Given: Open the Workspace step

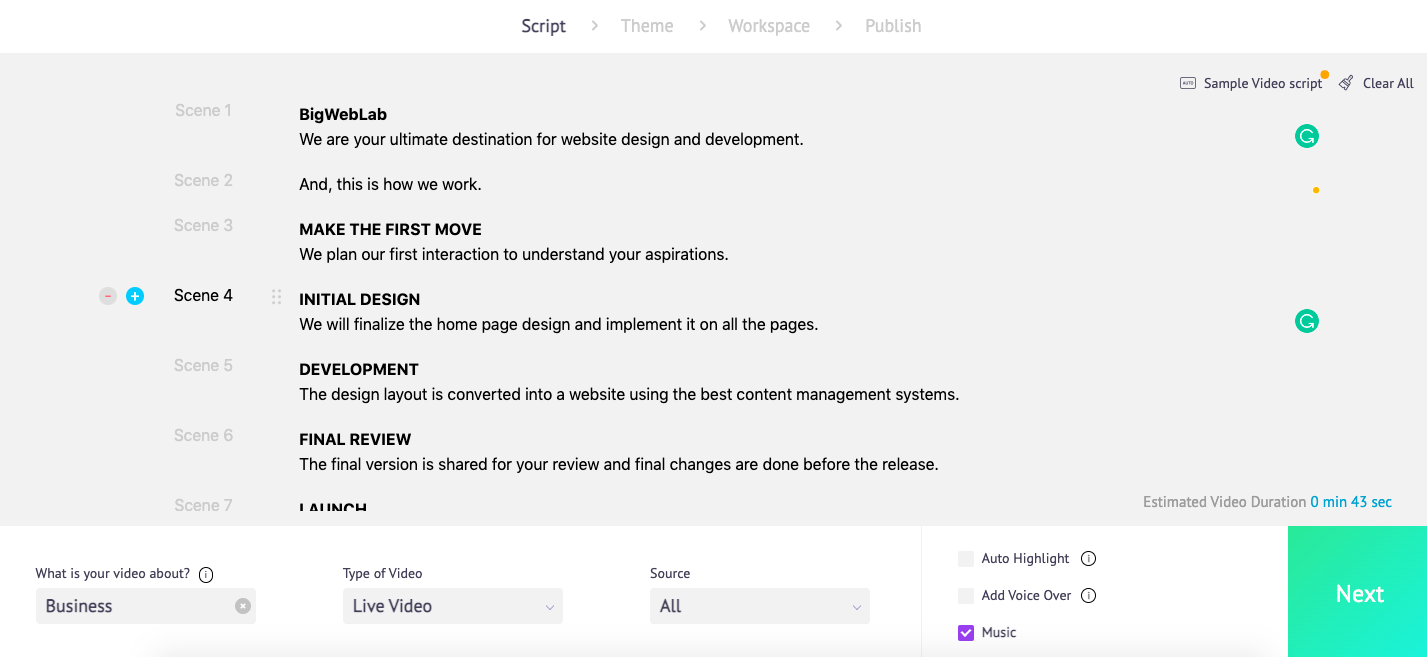Looking at the screenshot, I should pyautogui.click(x=768, y=25).
